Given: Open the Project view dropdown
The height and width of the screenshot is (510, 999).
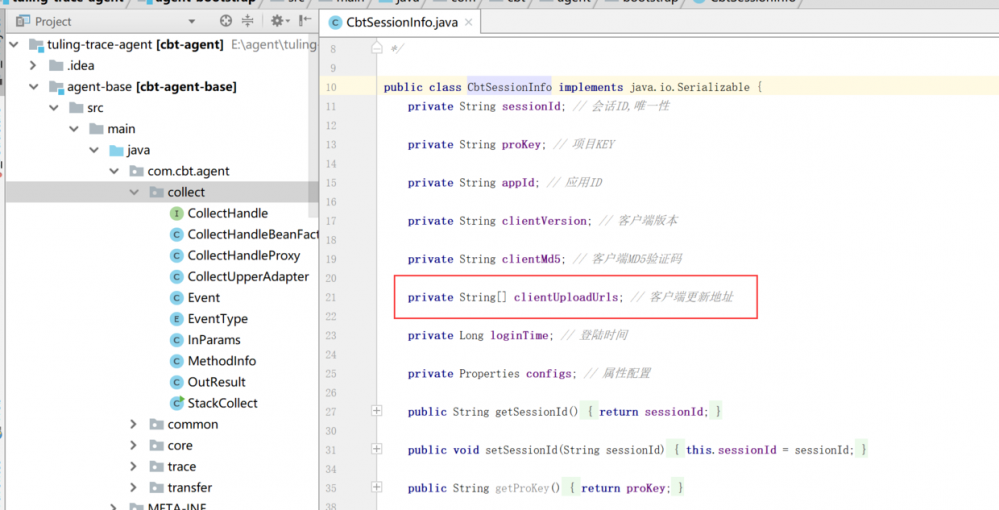Looking at the screenshot, I should (x=192, y=22).
